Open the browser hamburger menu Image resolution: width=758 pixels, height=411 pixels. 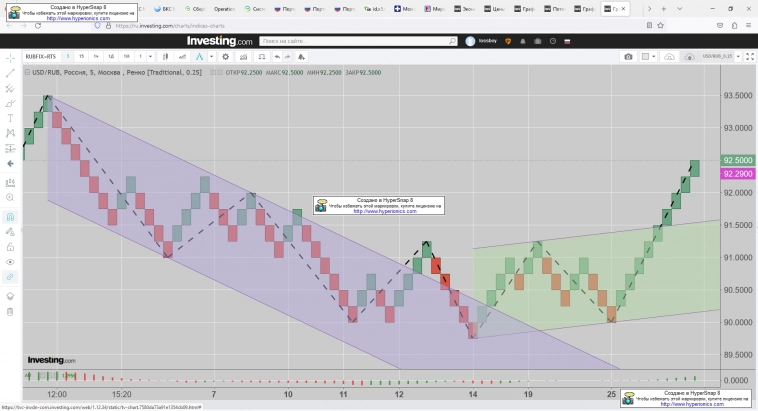pos(749,26)
